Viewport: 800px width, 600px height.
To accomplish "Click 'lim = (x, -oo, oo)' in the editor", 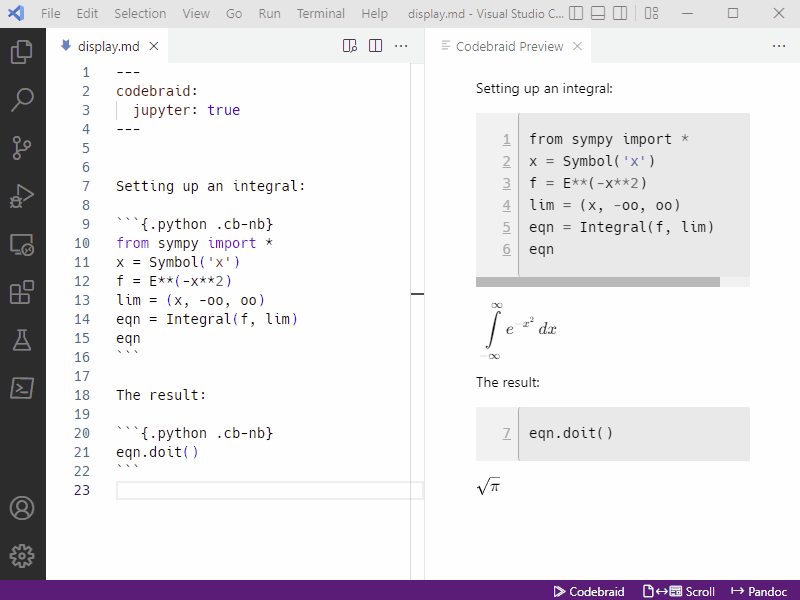I will [x=190, y=301].
